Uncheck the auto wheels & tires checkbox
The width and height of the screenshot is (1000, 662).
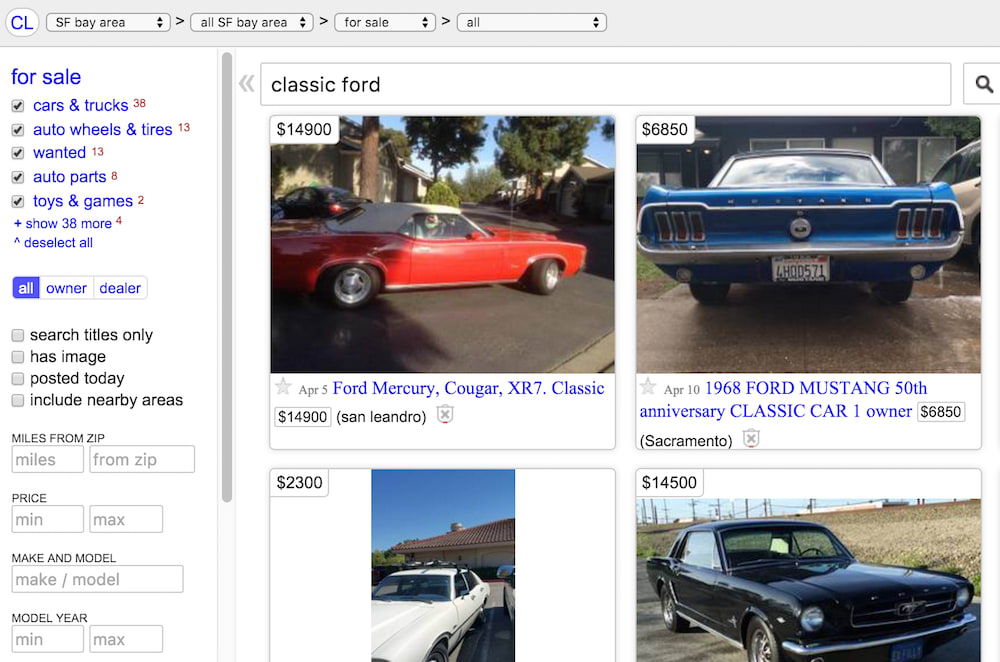coord(18,130)
